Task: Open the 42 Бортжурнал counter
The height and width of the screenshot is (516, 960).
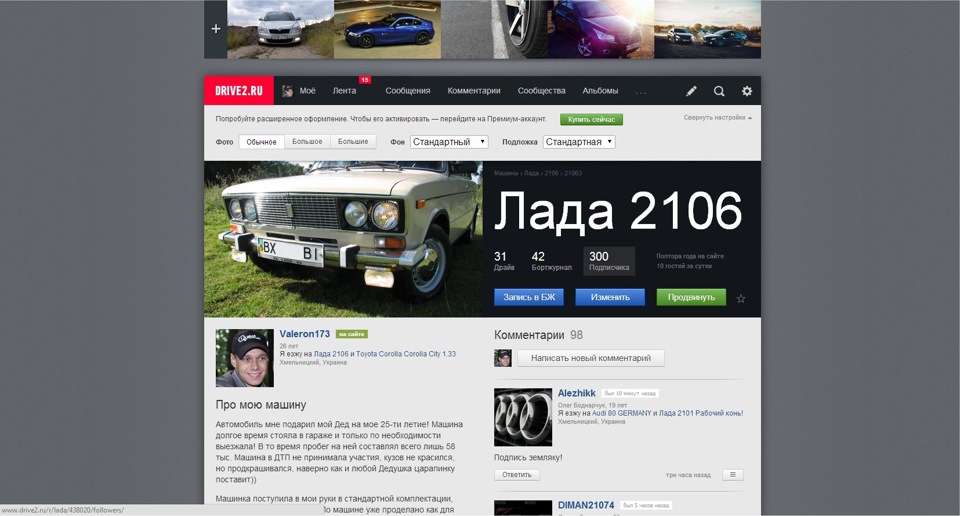Action: [x=551, y=261]
